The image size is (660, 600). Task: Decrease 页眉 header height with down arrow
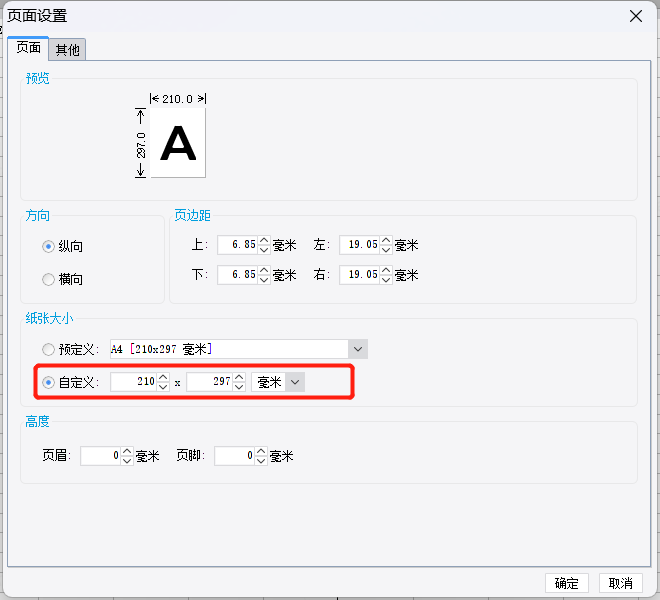tap(127, 461)
